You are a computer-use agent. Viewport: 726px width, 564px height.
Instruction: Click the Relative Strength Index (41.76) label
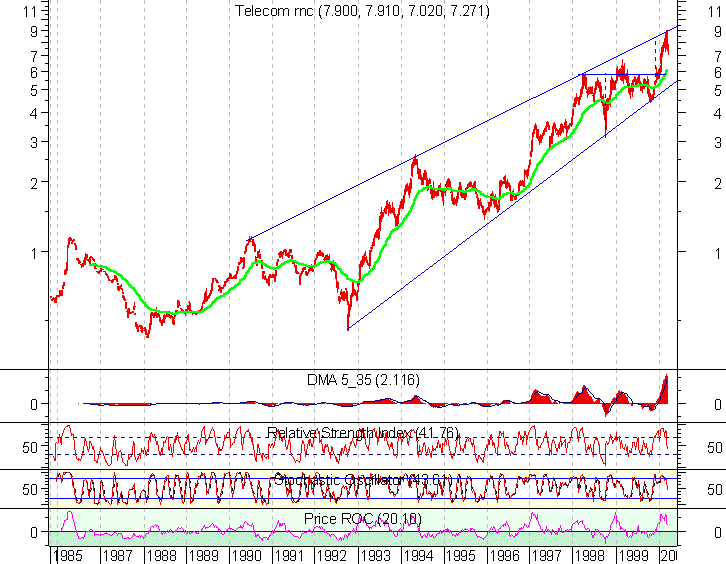click(x=363, y=433)
